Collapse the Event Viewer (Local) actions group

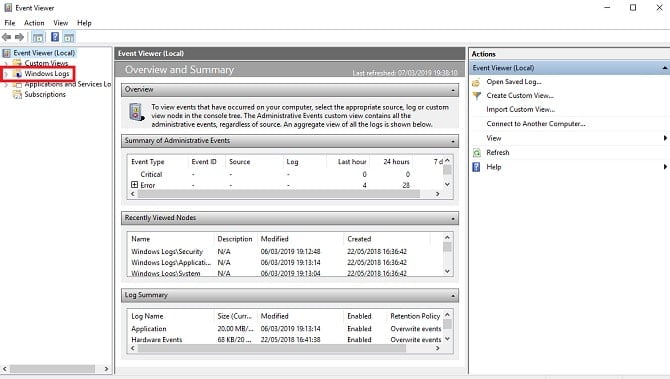point(665,68)
